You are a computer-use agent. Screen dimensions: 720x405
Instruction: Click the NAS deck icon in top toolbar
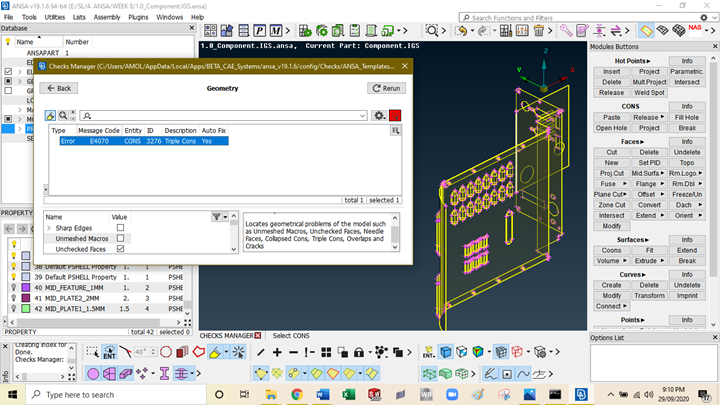[695, 28]
